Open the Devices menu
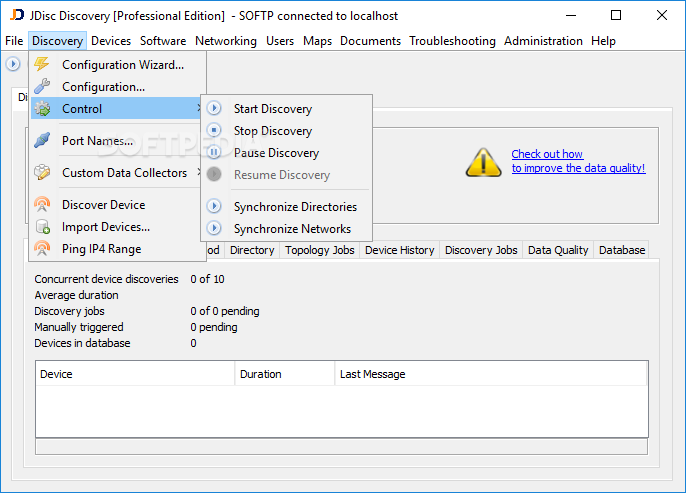686x493 pixels. 111,41
